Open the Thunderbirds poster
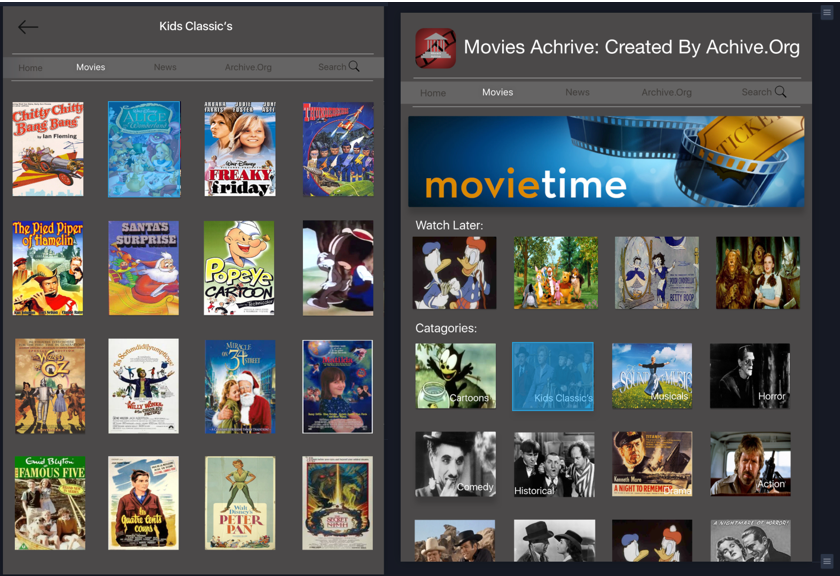The image size is (840, 576). [338, 149]
